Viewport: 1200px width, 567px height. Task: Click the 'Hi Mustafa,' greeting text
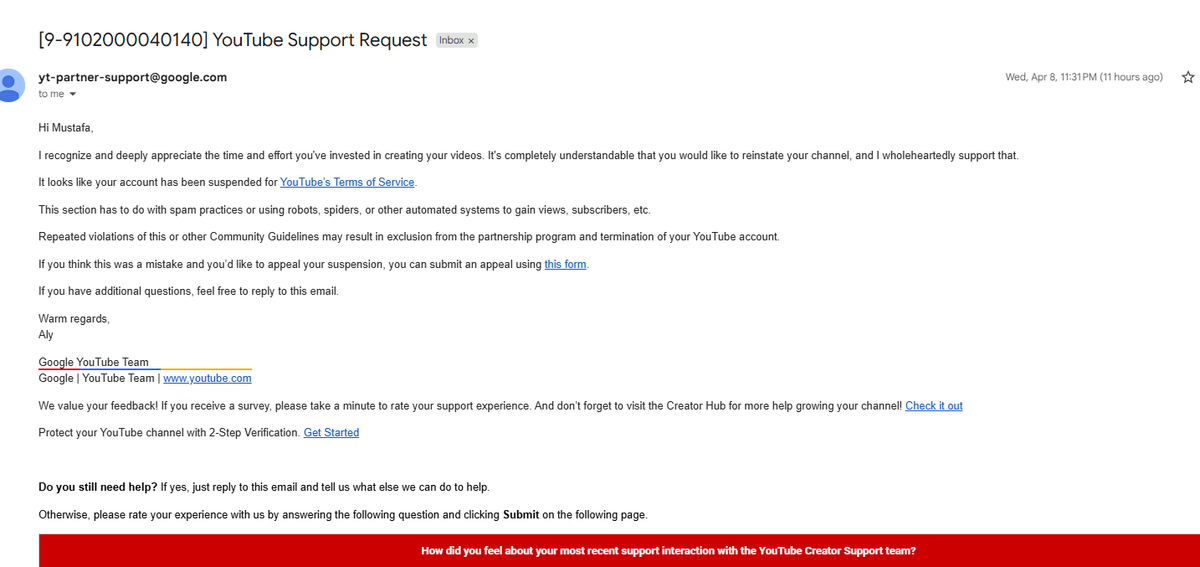click(x=65, y=128)
